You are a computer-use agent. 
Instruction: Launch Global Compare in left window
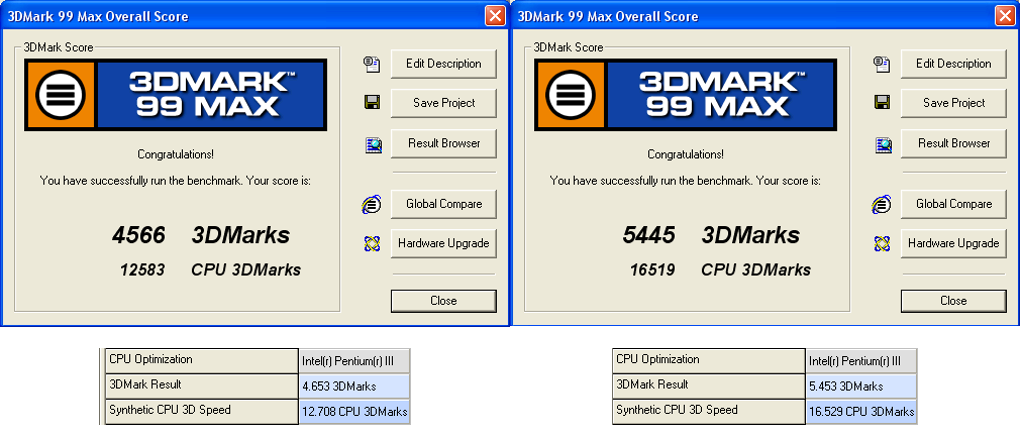(443, 204)
